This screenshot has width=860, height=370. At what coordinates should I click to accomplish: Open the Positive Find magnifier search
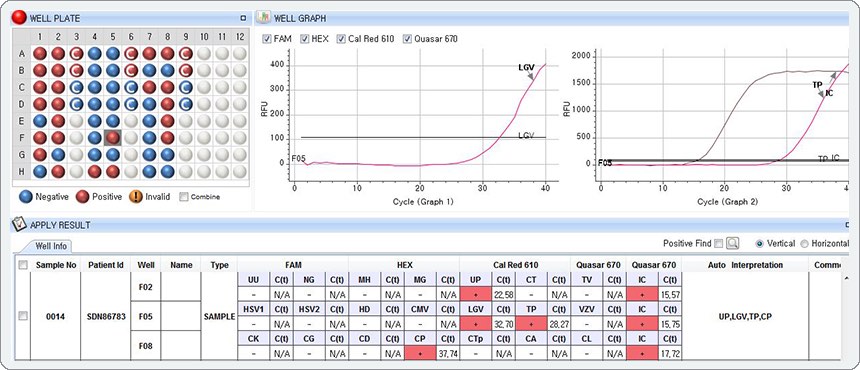(x=732, y=243)
